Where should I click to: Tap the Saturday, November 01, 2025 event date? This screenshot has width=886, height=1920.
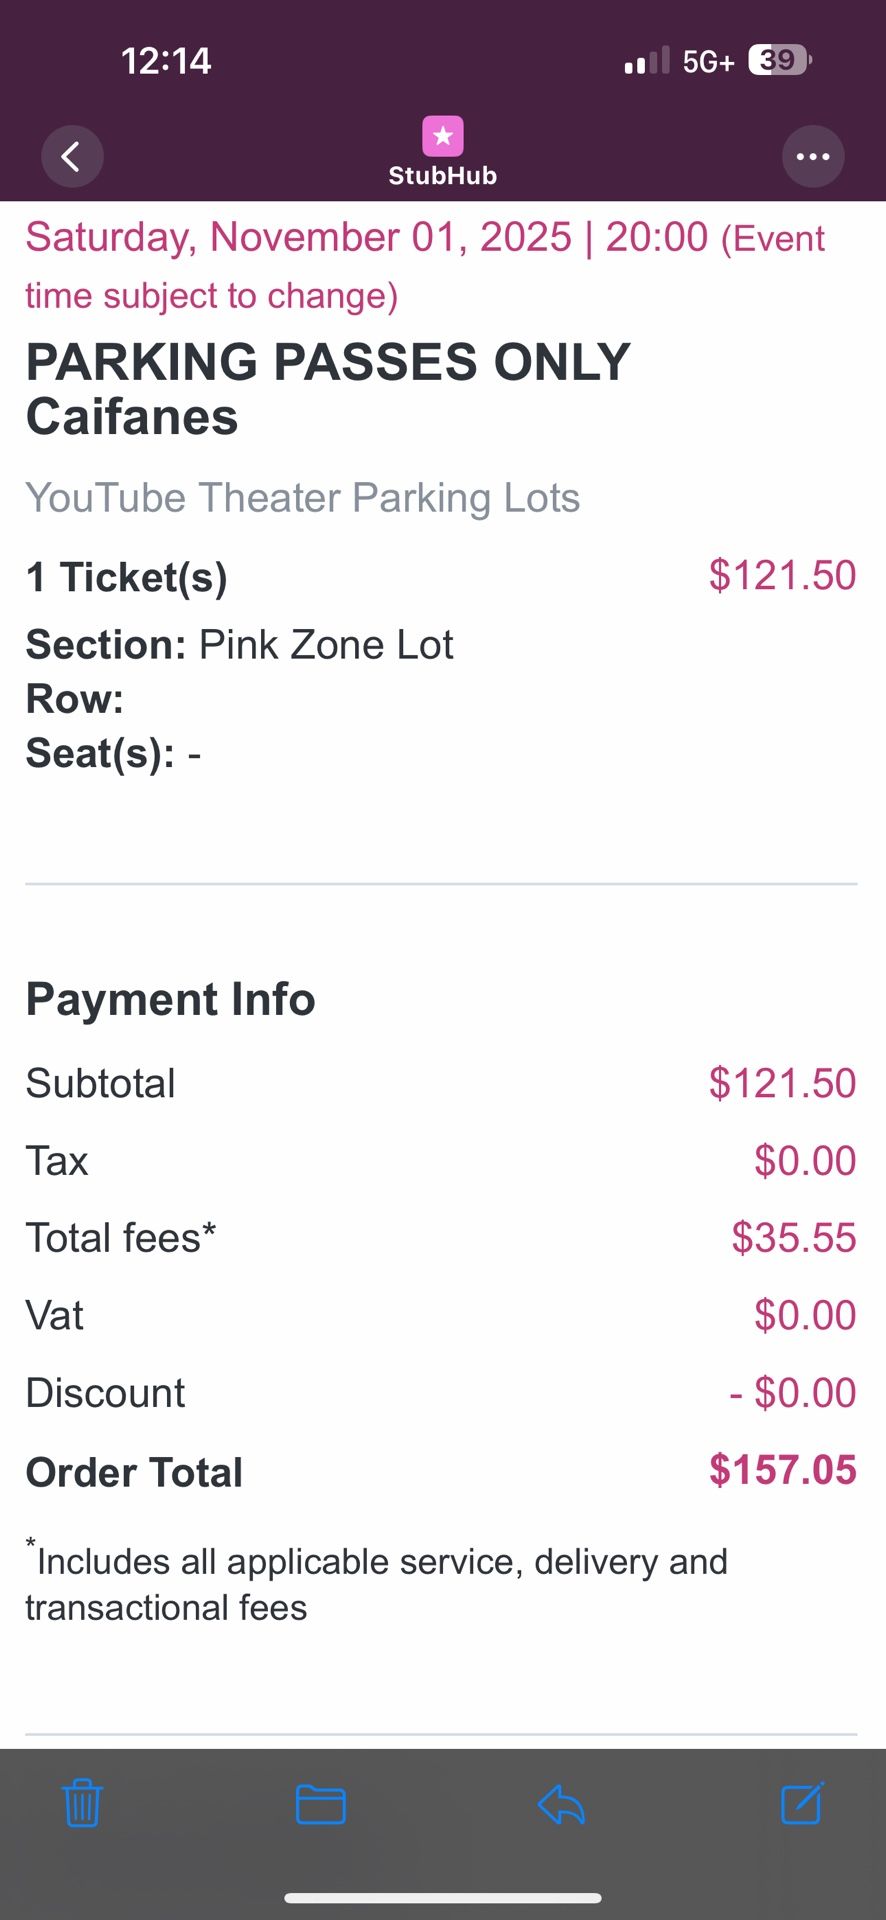point(298,238)
